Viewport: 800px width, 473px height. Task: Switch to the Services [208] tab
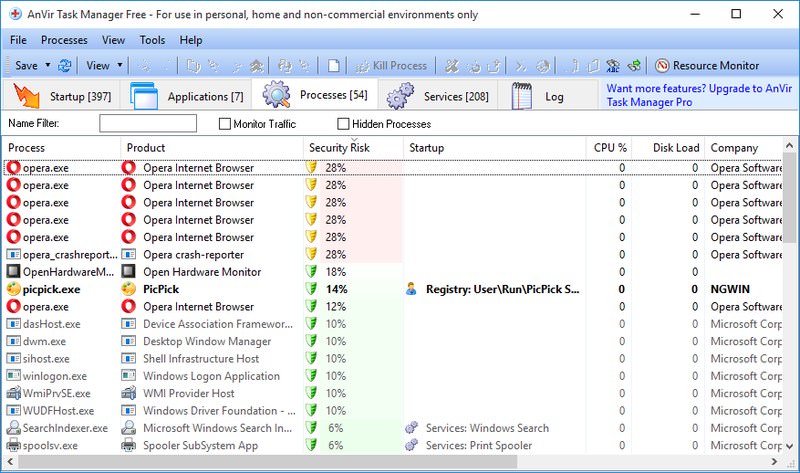pos(437,95)
